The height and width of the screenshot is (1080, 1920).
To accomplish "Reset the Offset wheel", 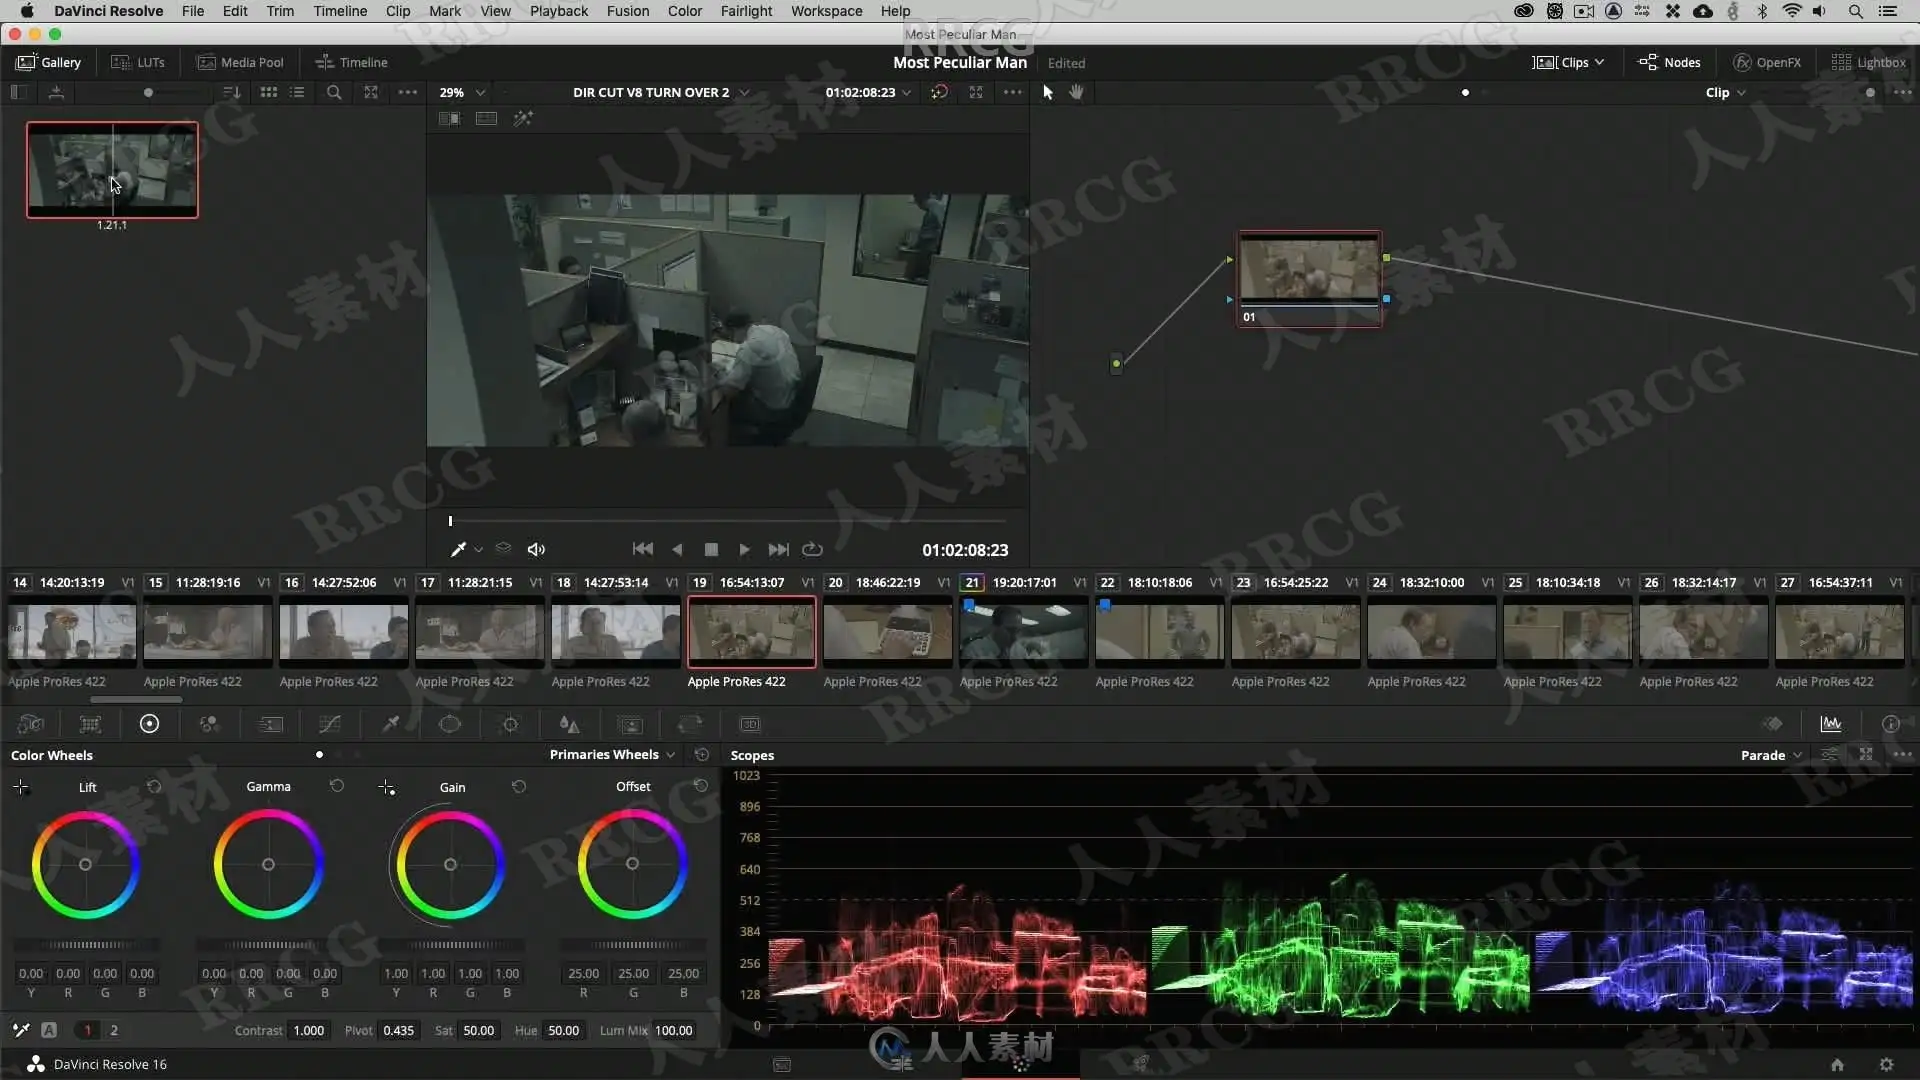I will (701, 787).
